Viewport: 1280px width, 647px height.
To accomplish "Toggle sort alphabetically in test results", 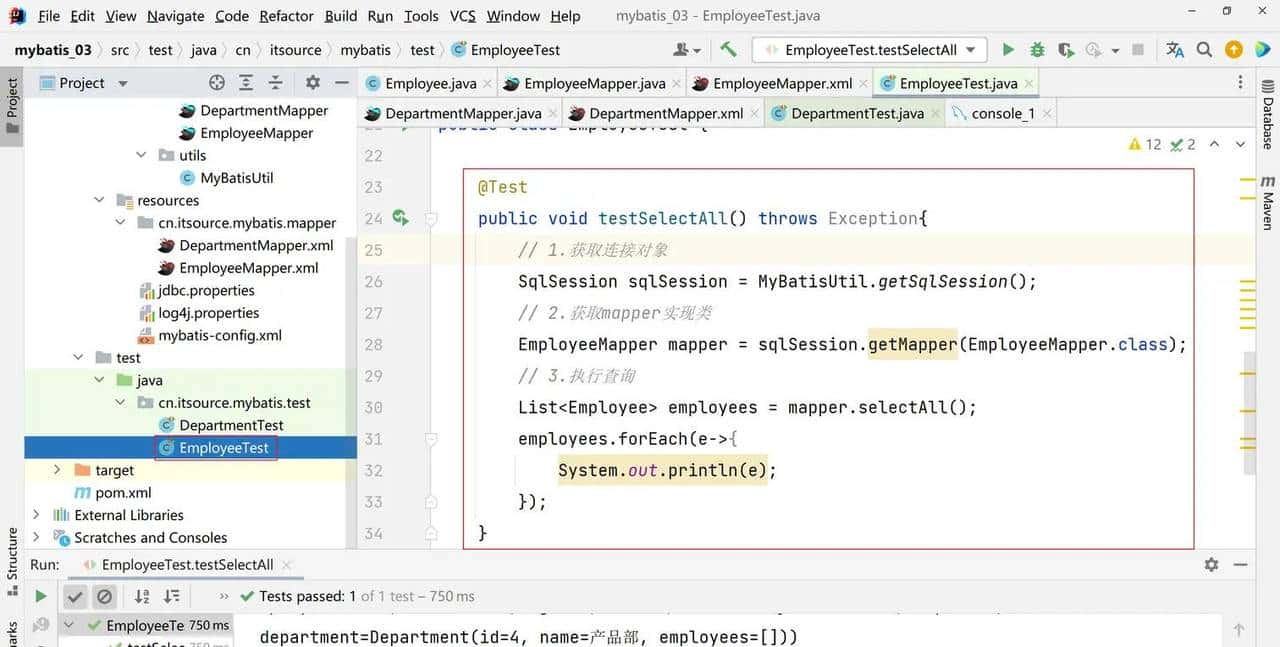I will tap(142, 597).
